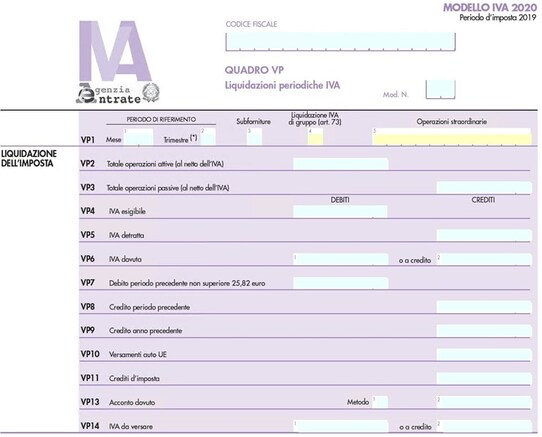Select the Codice Fiscale input field
Image resolution: width=542 pixels, height=437 pixels.
tap(340, 41)
